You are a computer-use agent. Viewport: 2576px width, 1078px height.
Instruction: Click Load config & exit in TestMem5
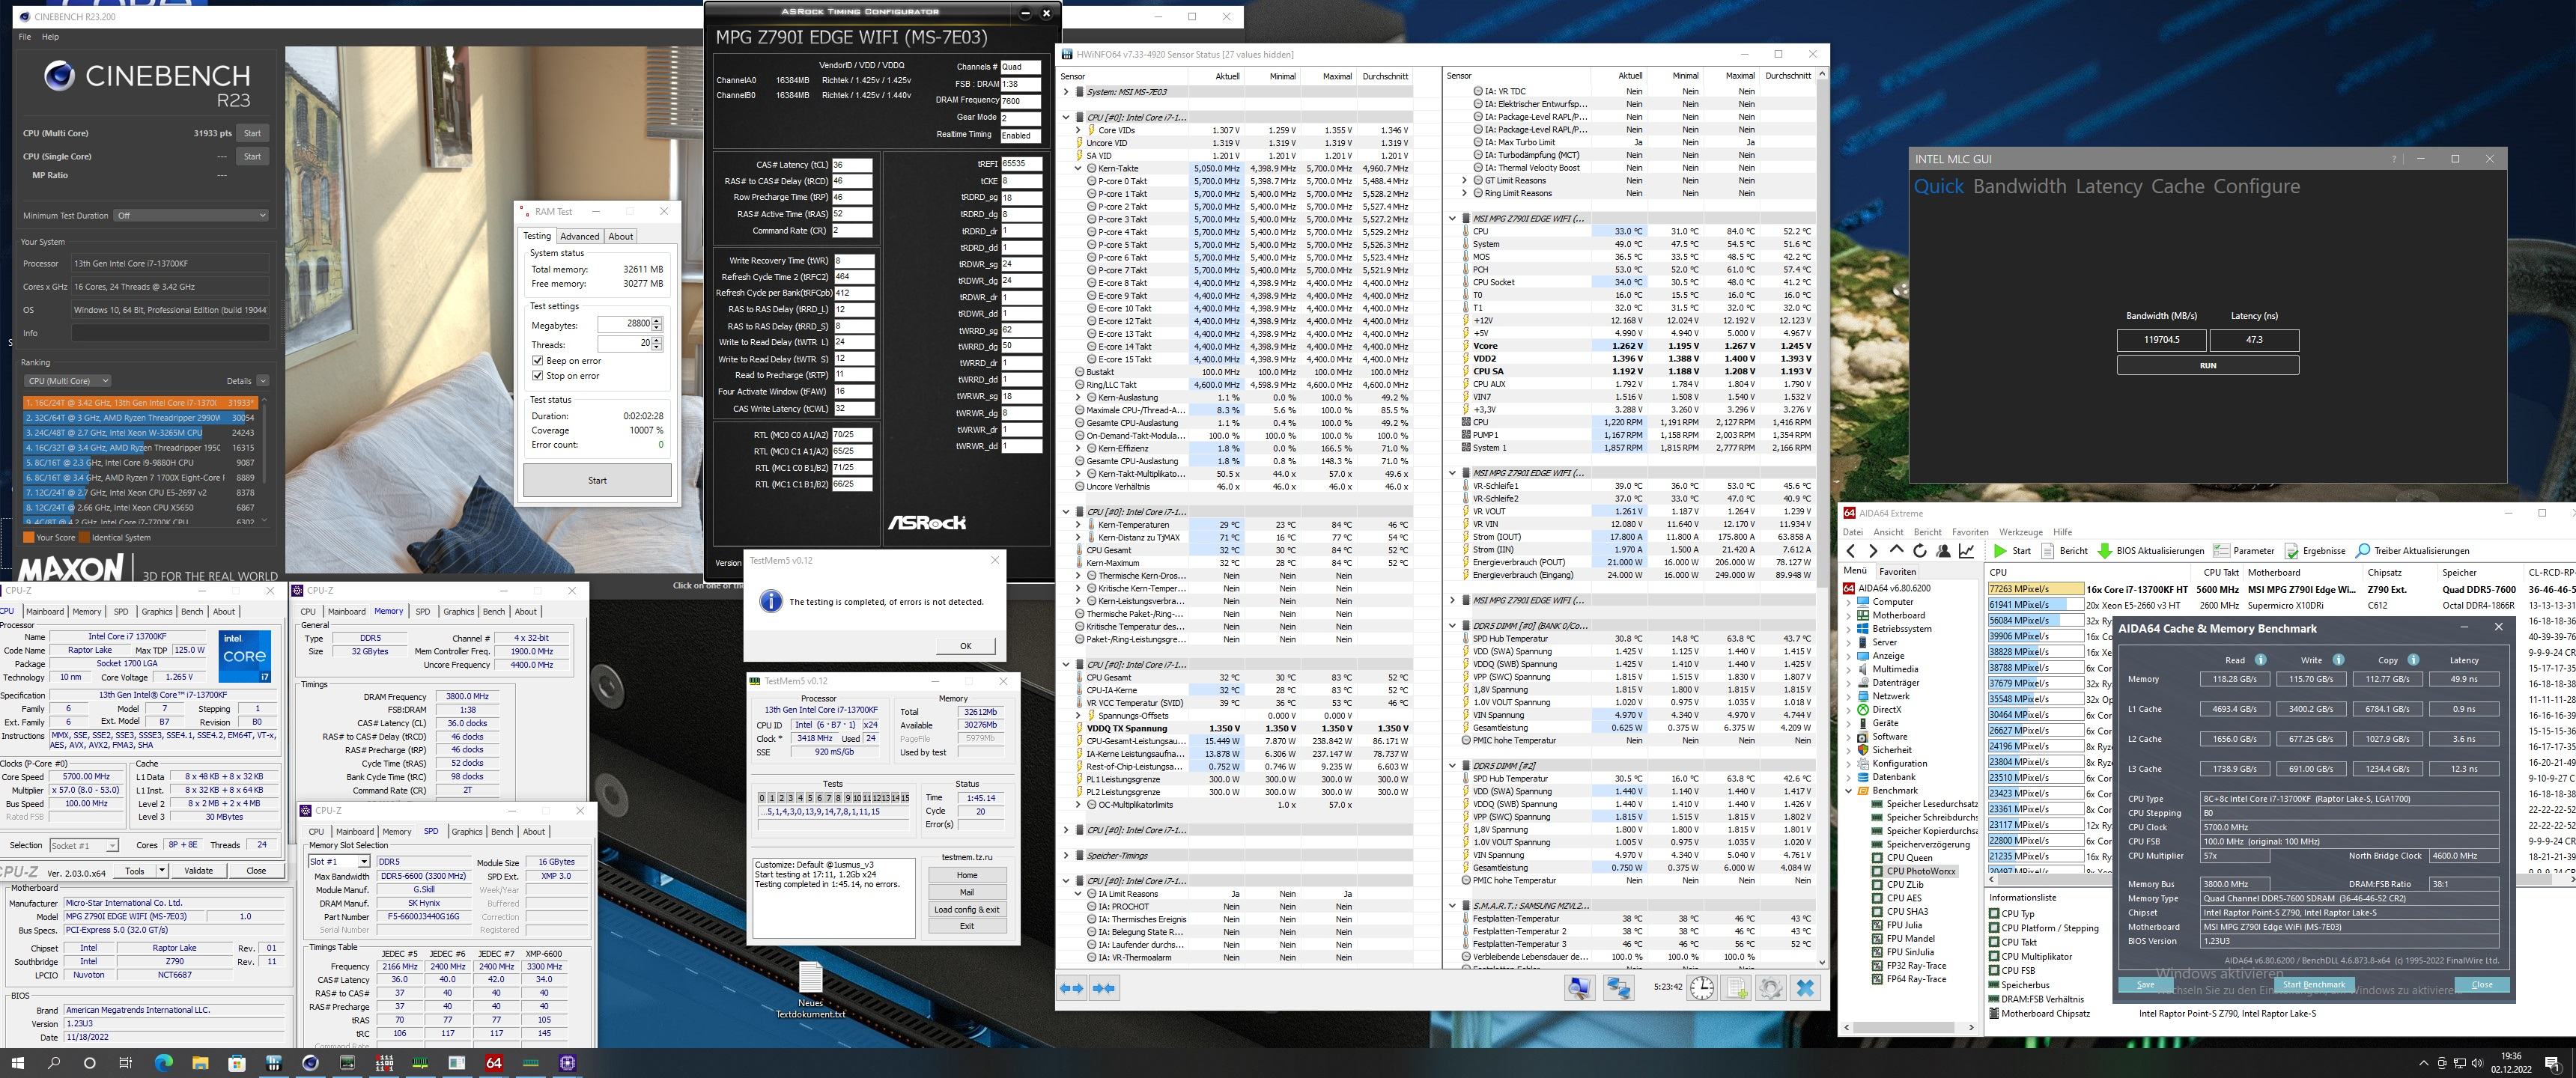966,909
